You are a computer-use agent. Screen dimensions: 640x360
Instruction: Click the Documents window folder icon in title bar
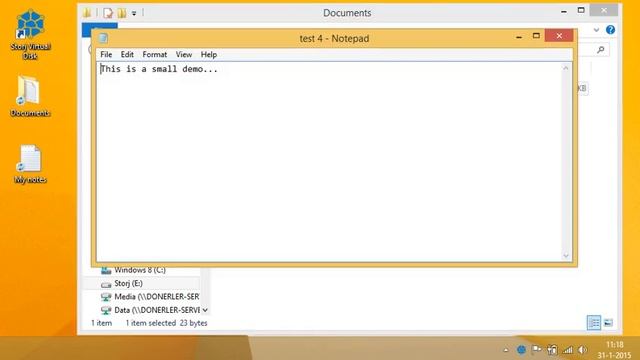tap(87, 13)
